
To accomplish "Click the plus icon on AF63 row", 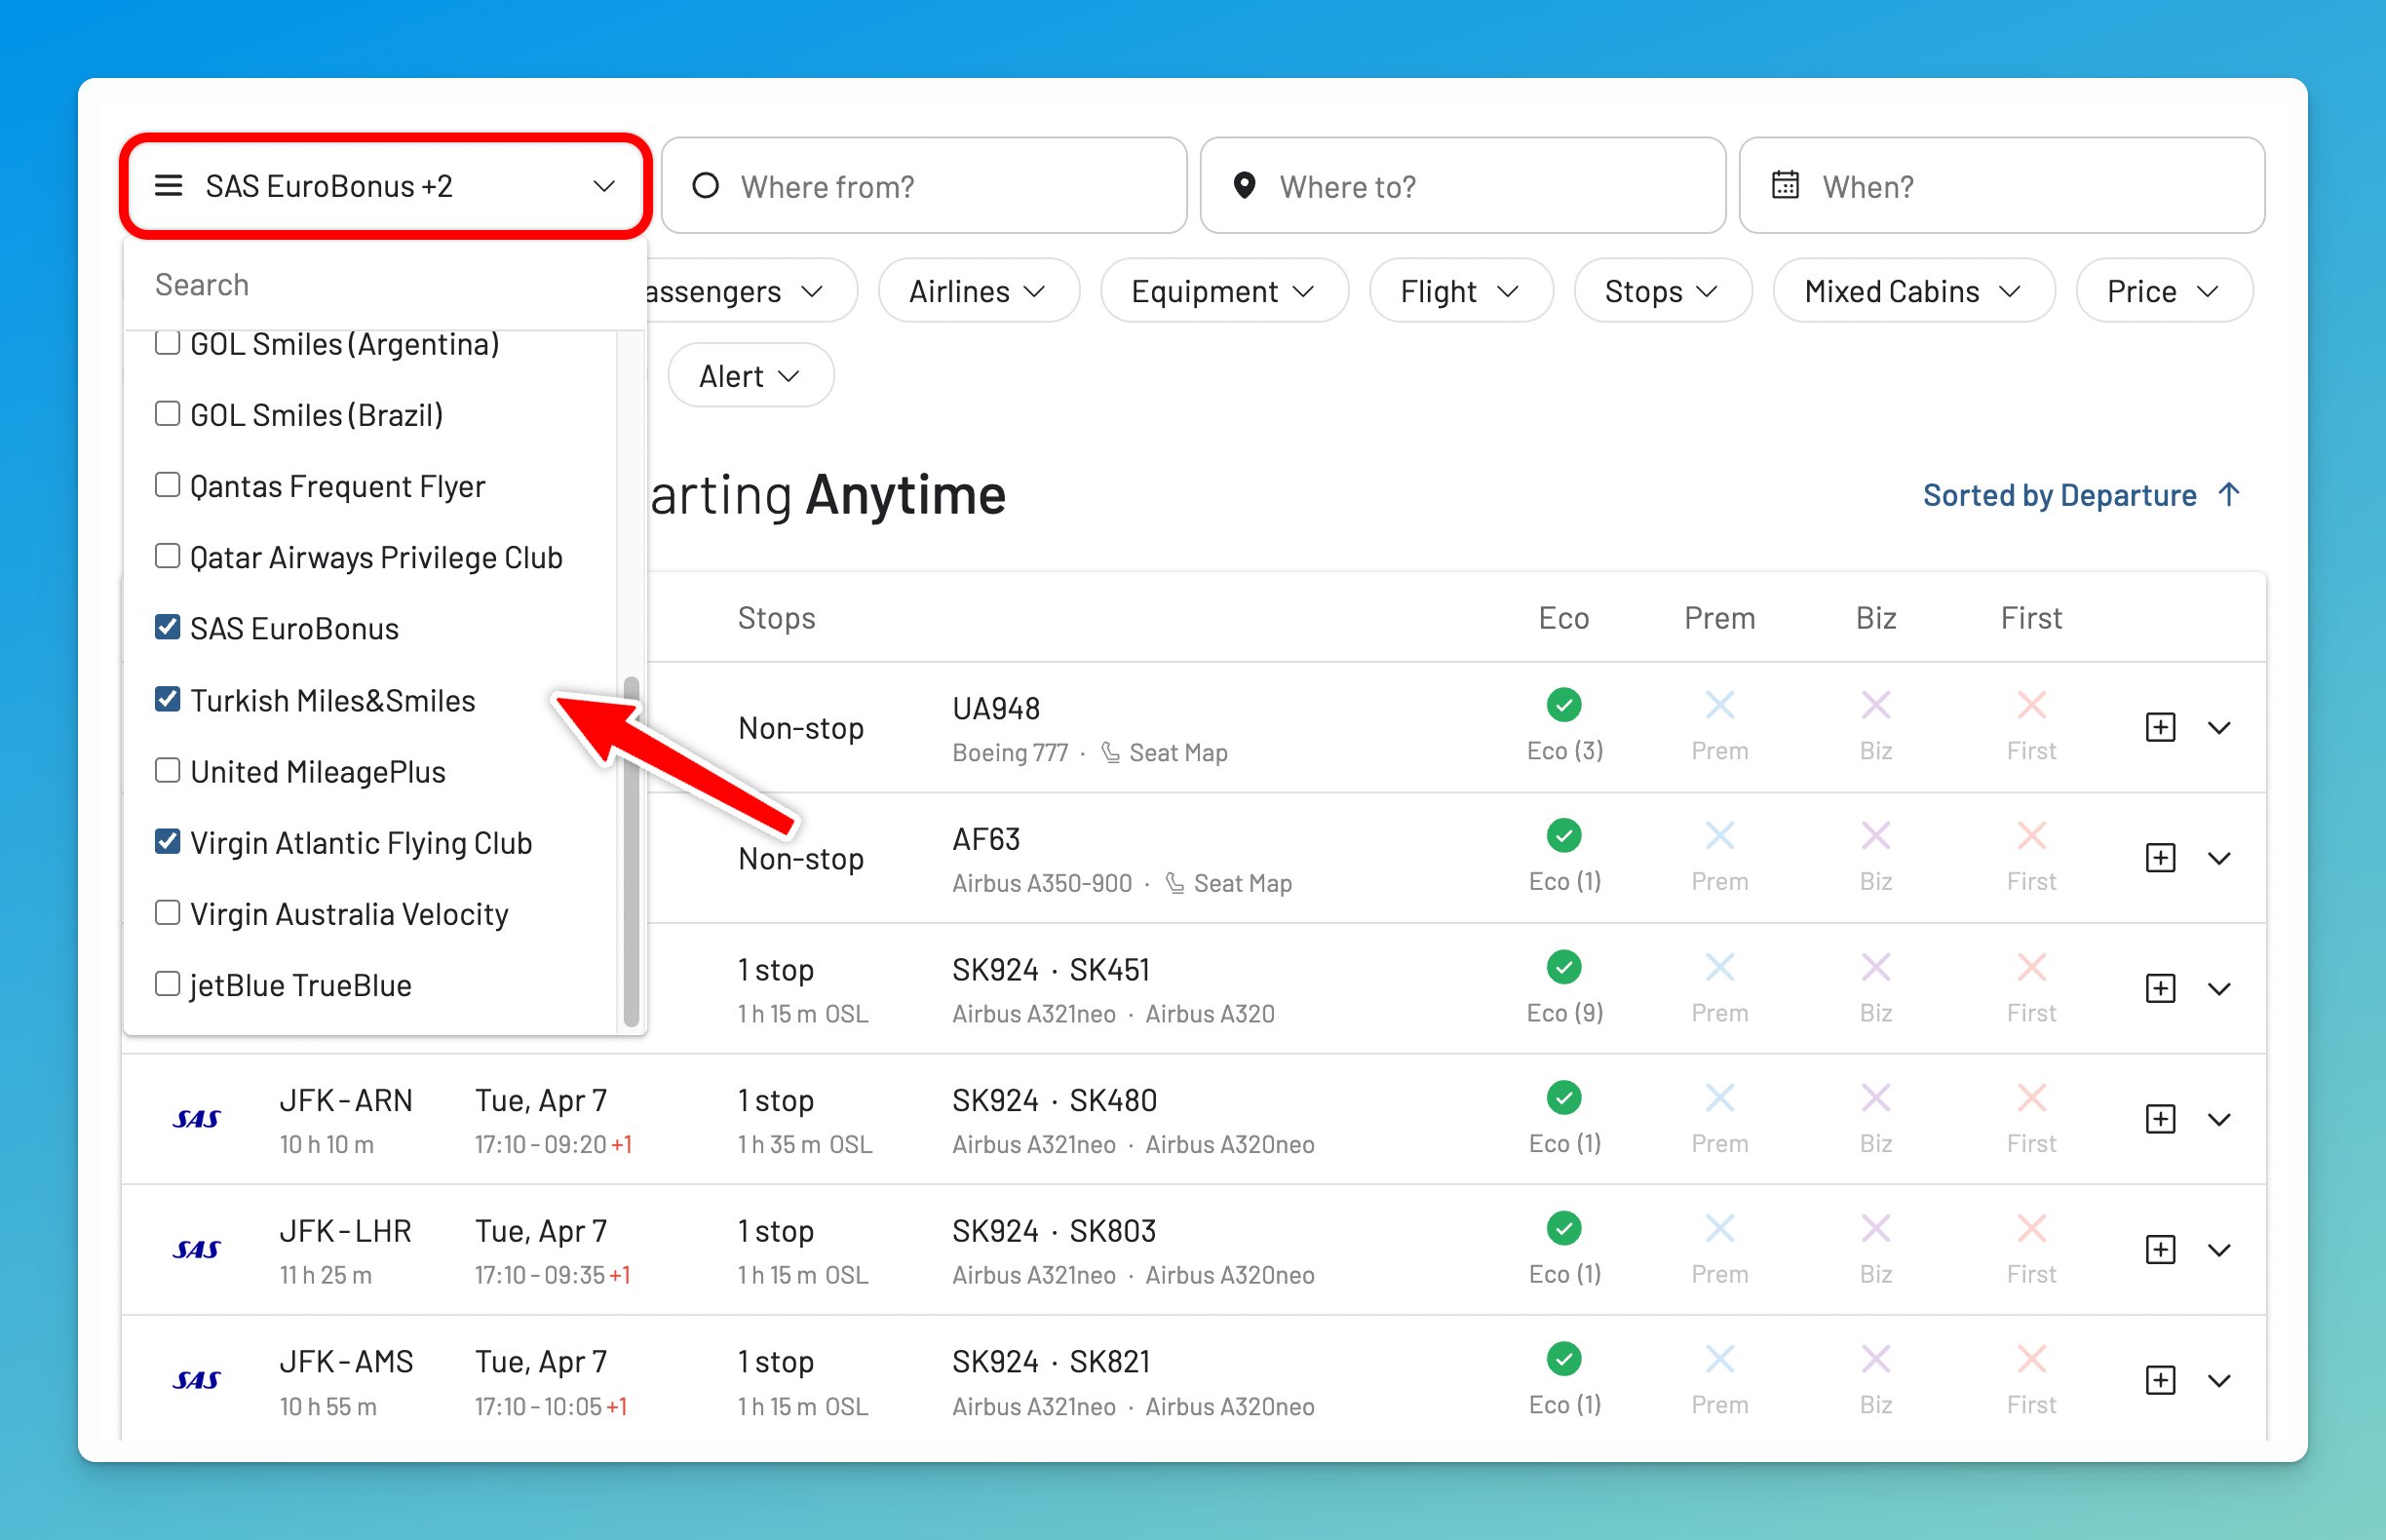I will (2160, 858).
